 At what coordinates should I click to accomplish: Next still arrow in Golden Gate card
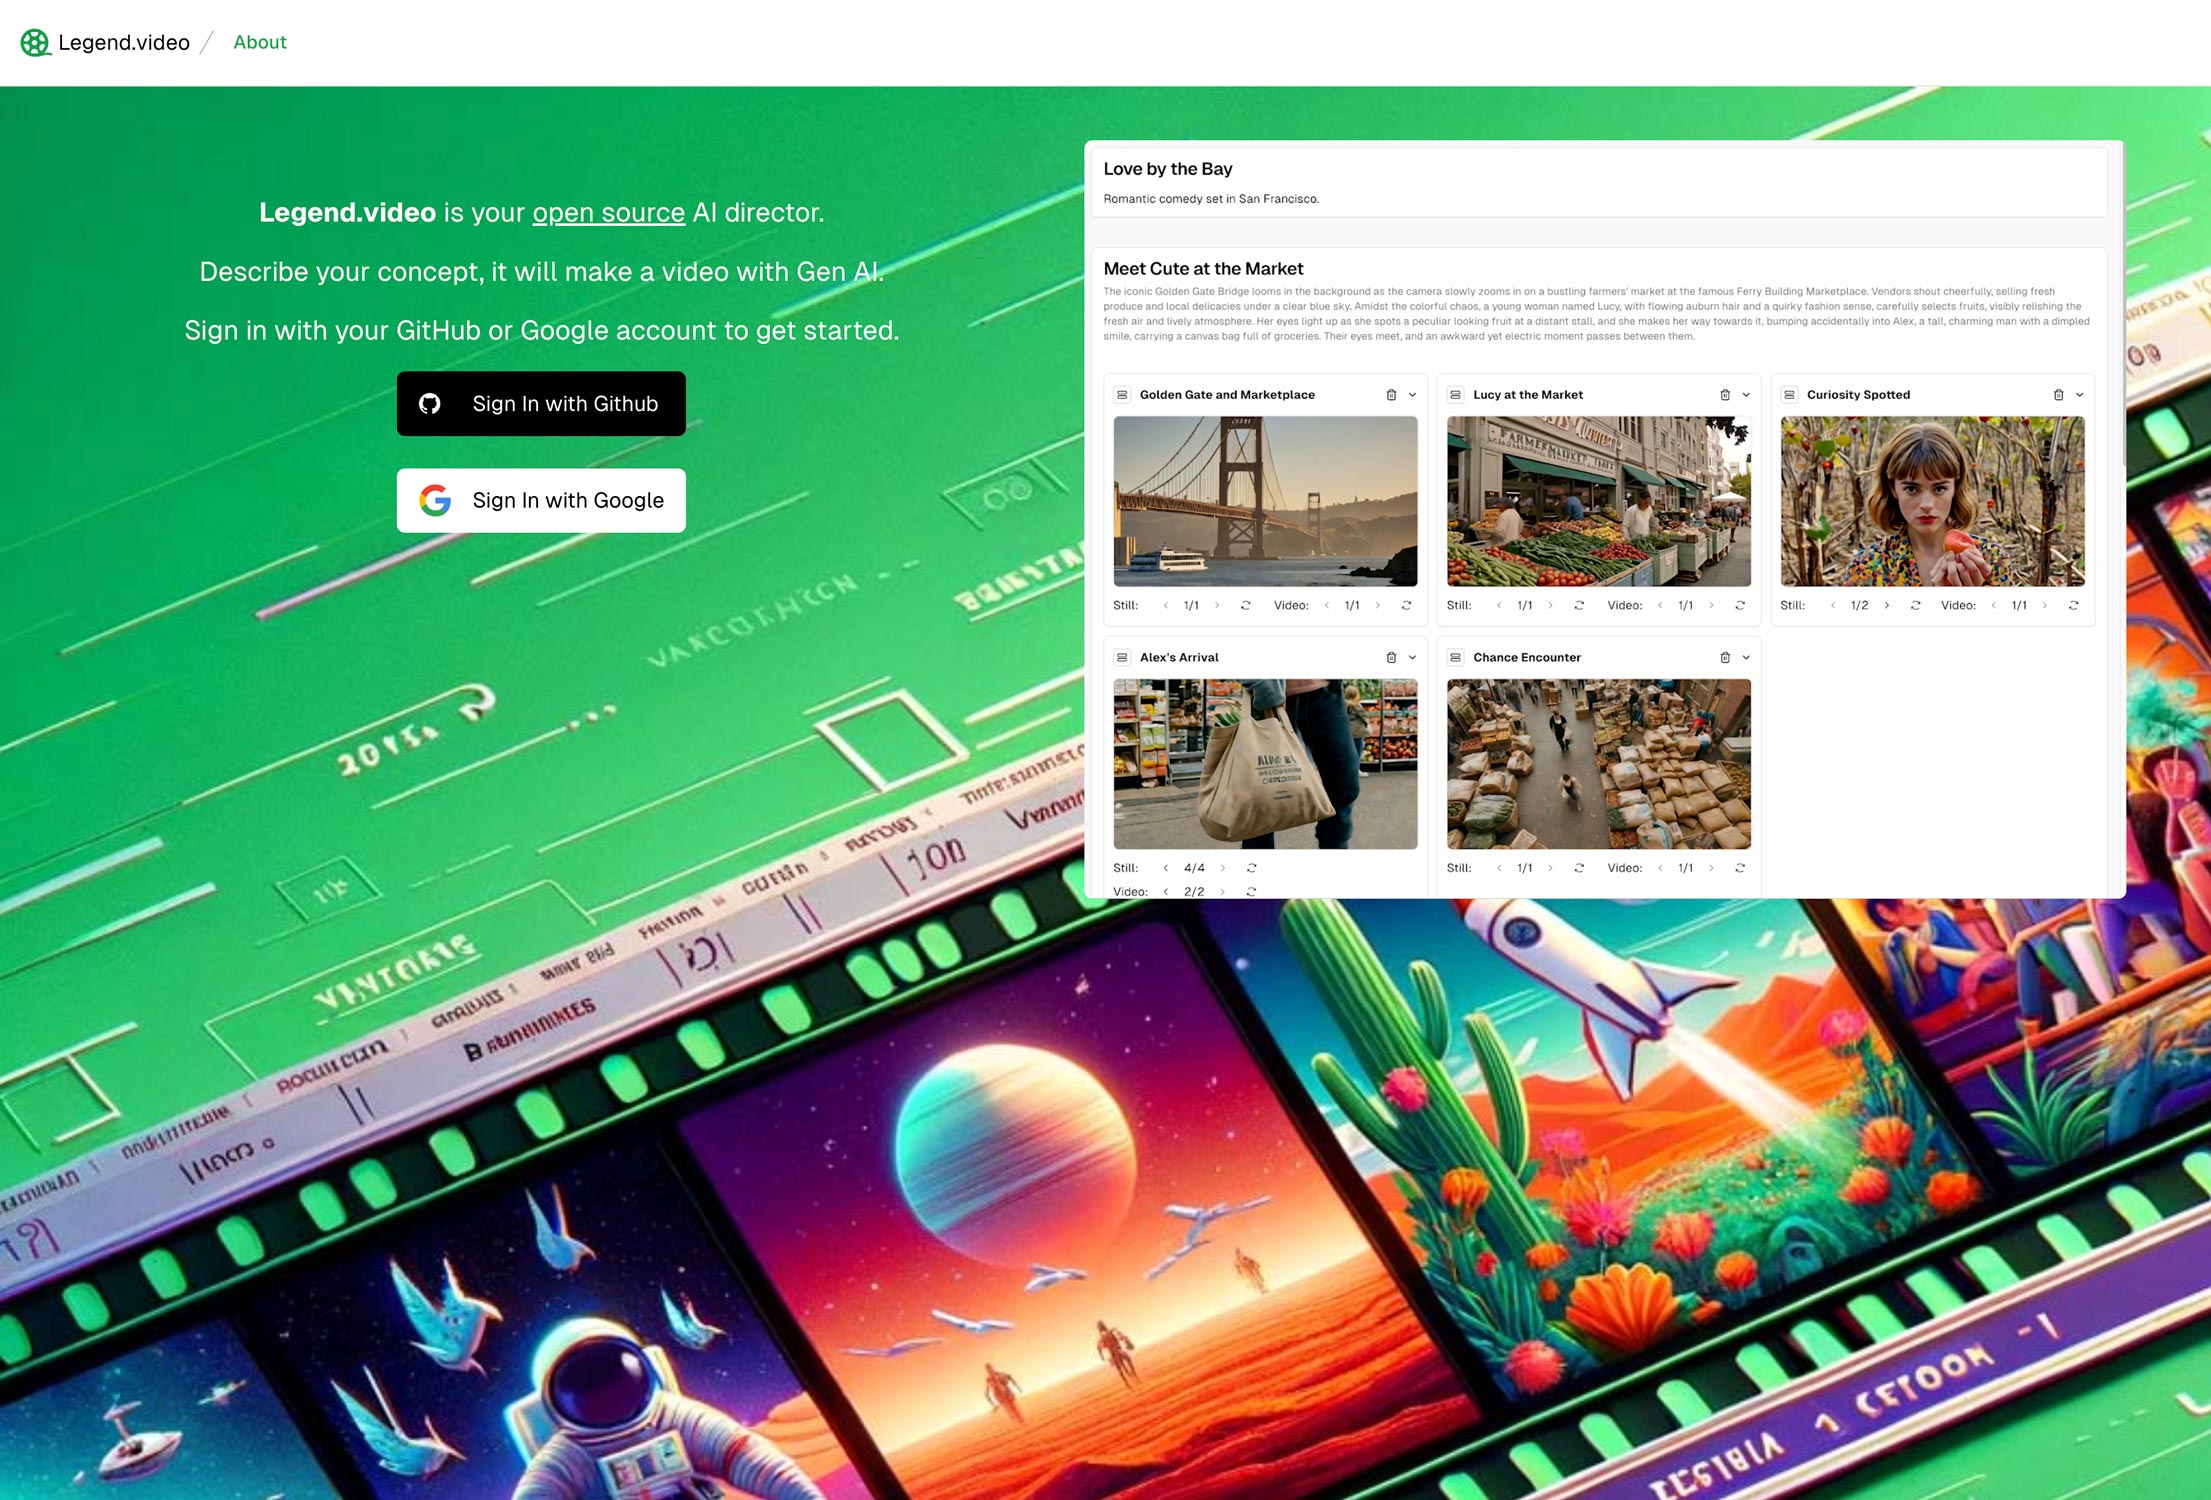[1217, 605]
